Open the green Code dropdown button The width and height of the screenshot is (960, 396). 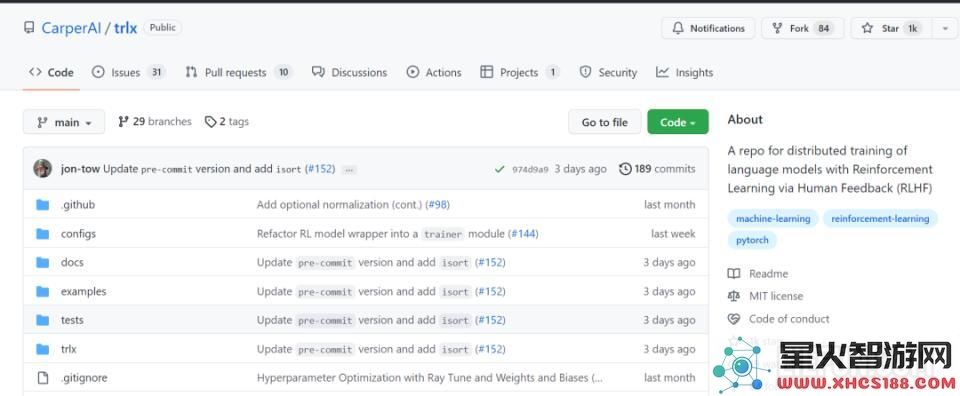(x=678, y=122)
